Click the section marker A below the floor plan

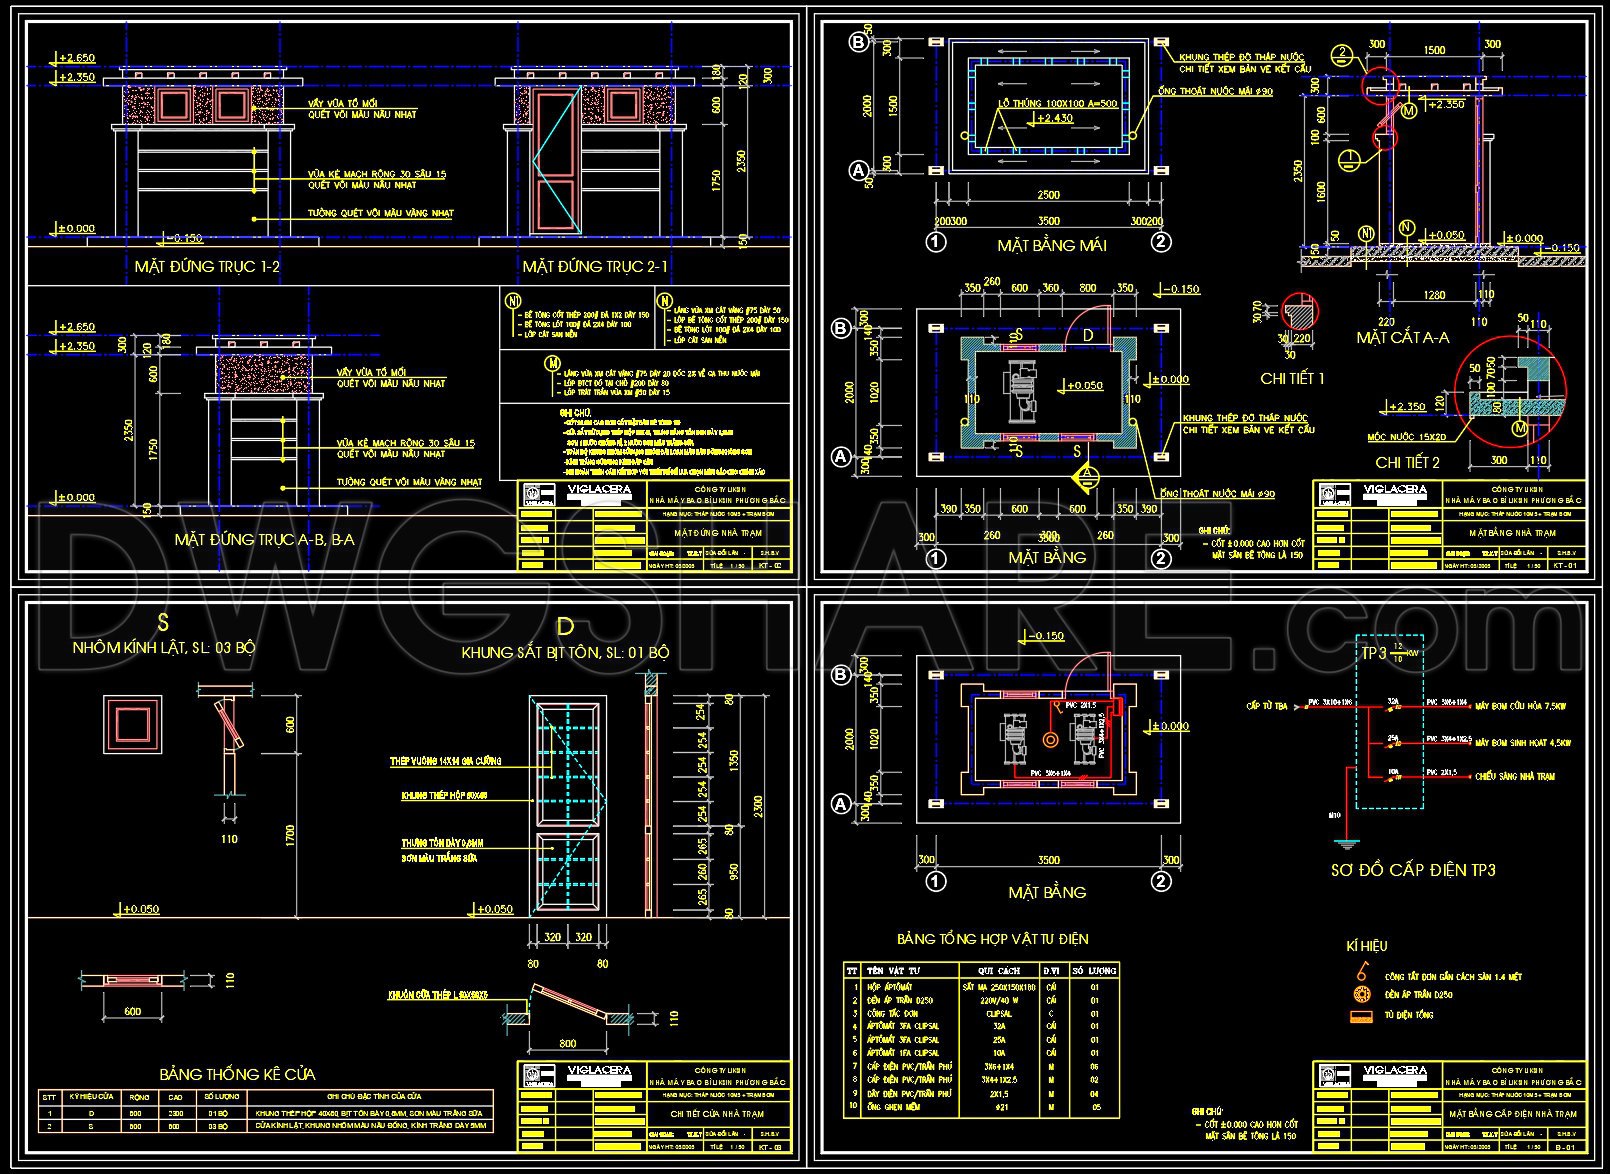pos(1088,480)
